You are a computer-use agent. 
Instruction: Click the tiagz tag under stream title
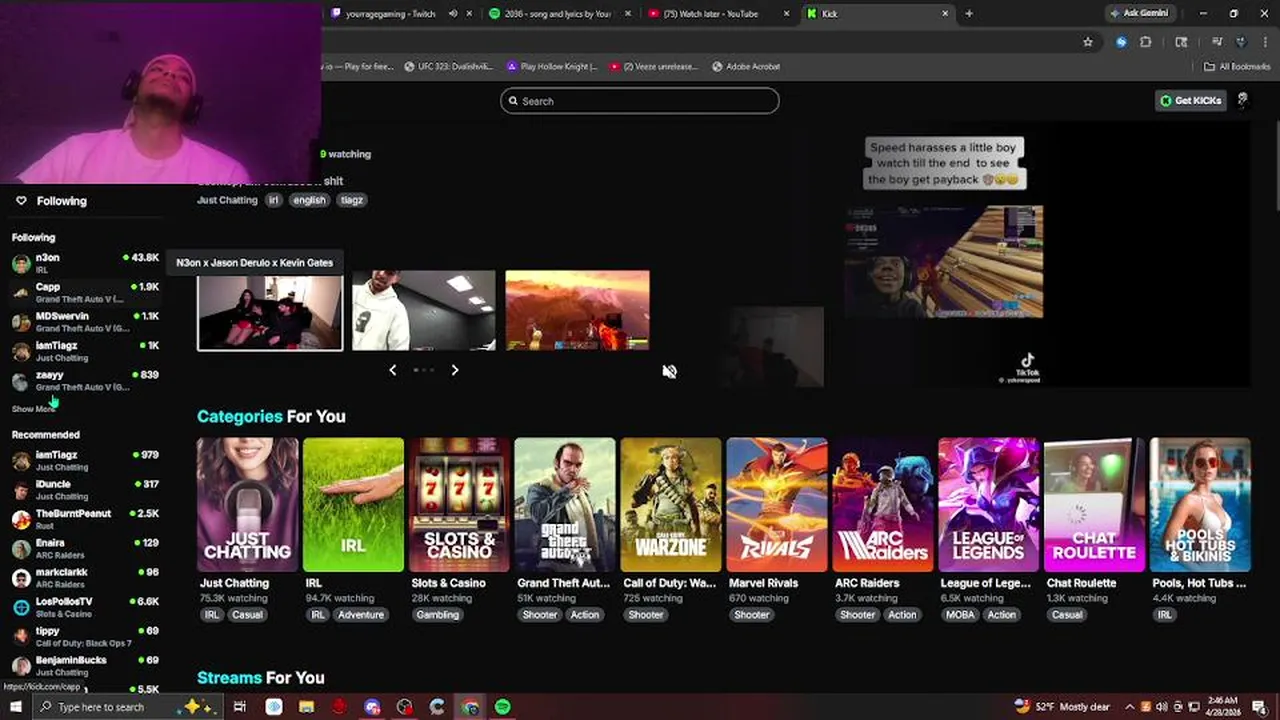click(x=351, y=200)
